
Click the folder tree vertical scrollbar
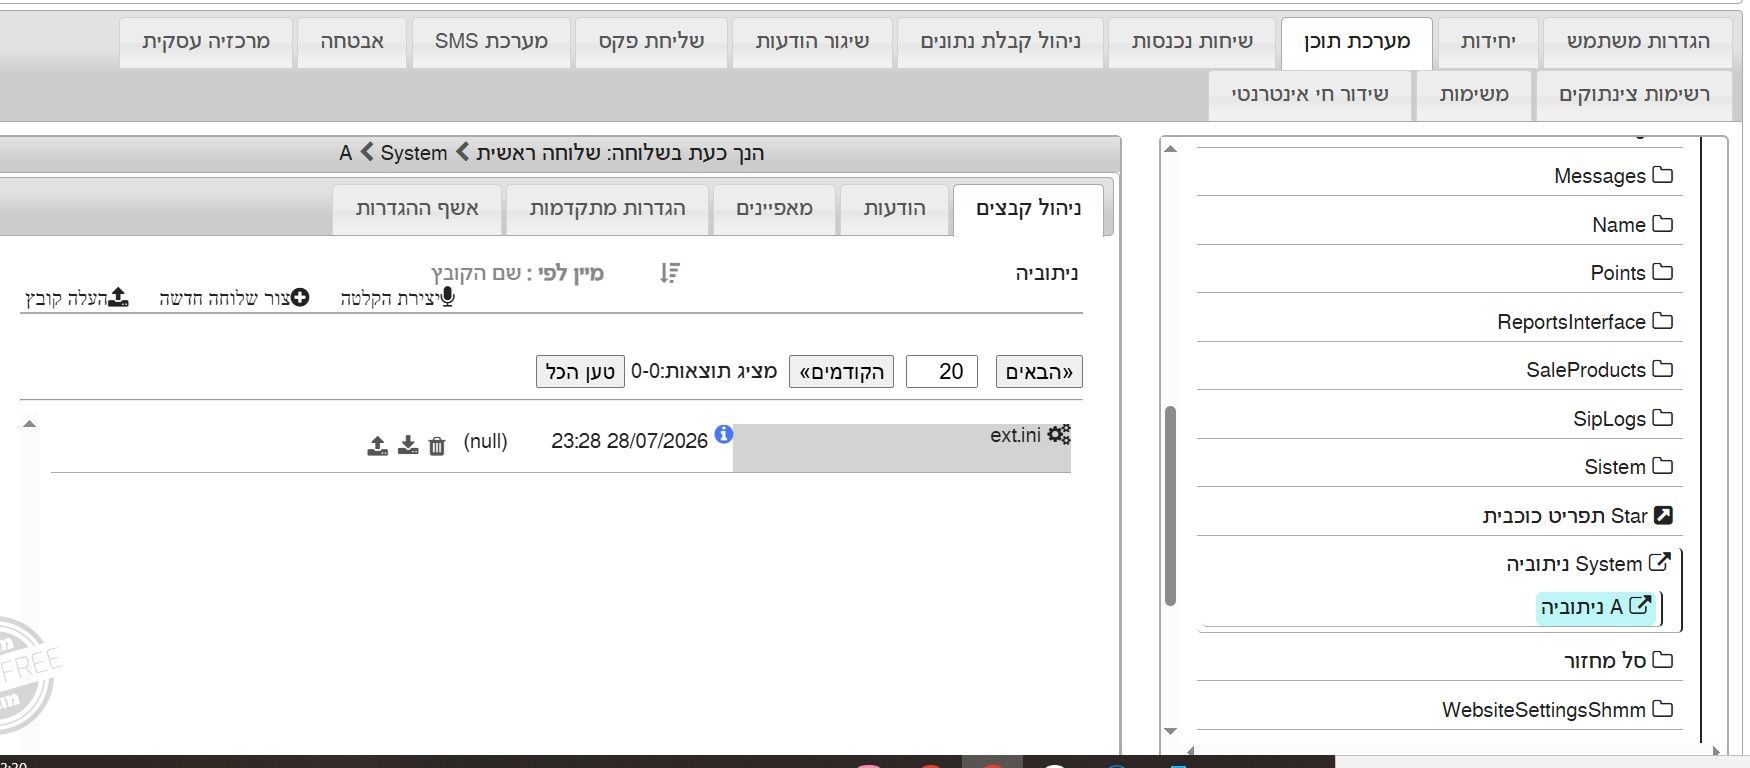tap(1170, 505)
